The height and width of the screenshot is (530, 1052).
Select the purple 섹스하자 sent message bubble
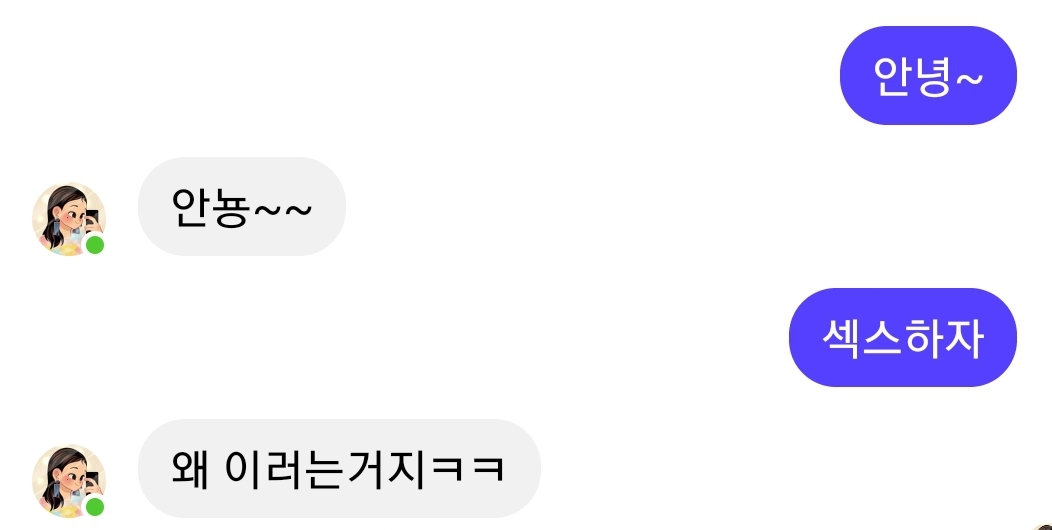pos(903,337)
